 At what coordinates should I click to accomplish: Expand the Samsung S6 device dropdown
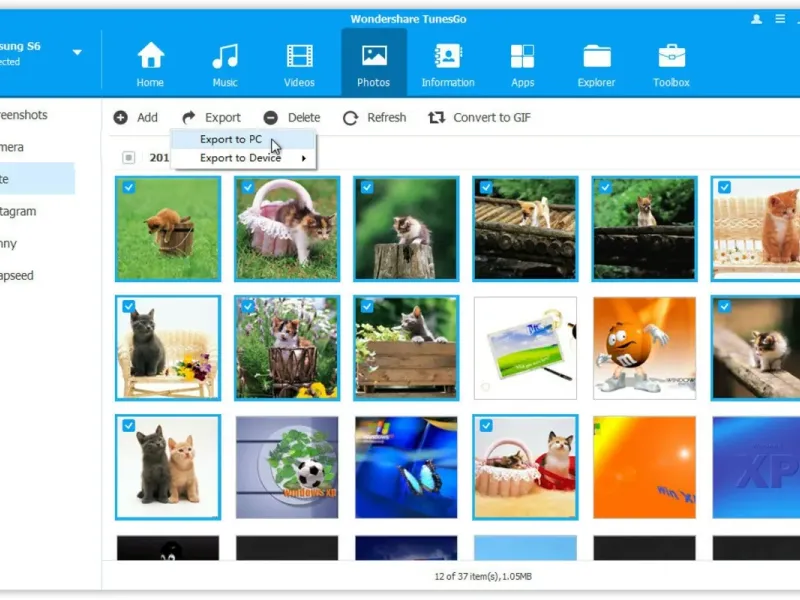pyautogui.click(x=77, y=52)
